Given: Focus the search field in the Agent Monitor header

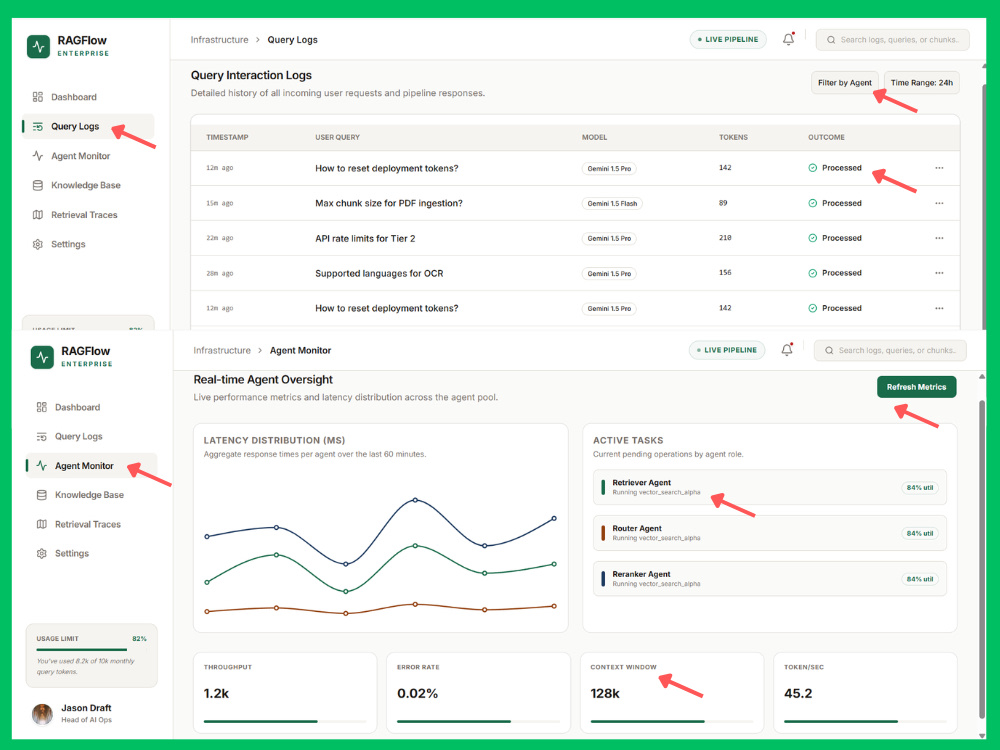Looking at the screenshot, I should point(890,350).
